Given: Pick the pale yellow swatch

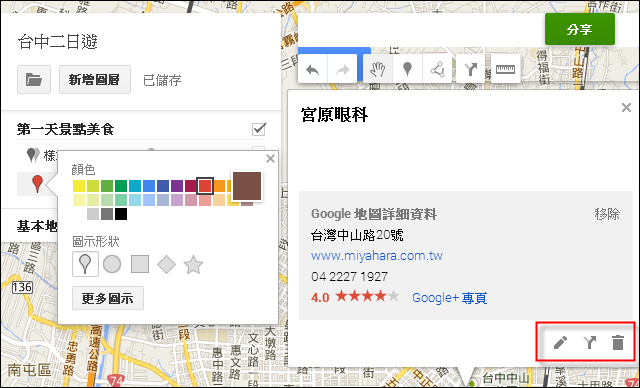Looking at the screenshot, I should pos(79,200).
